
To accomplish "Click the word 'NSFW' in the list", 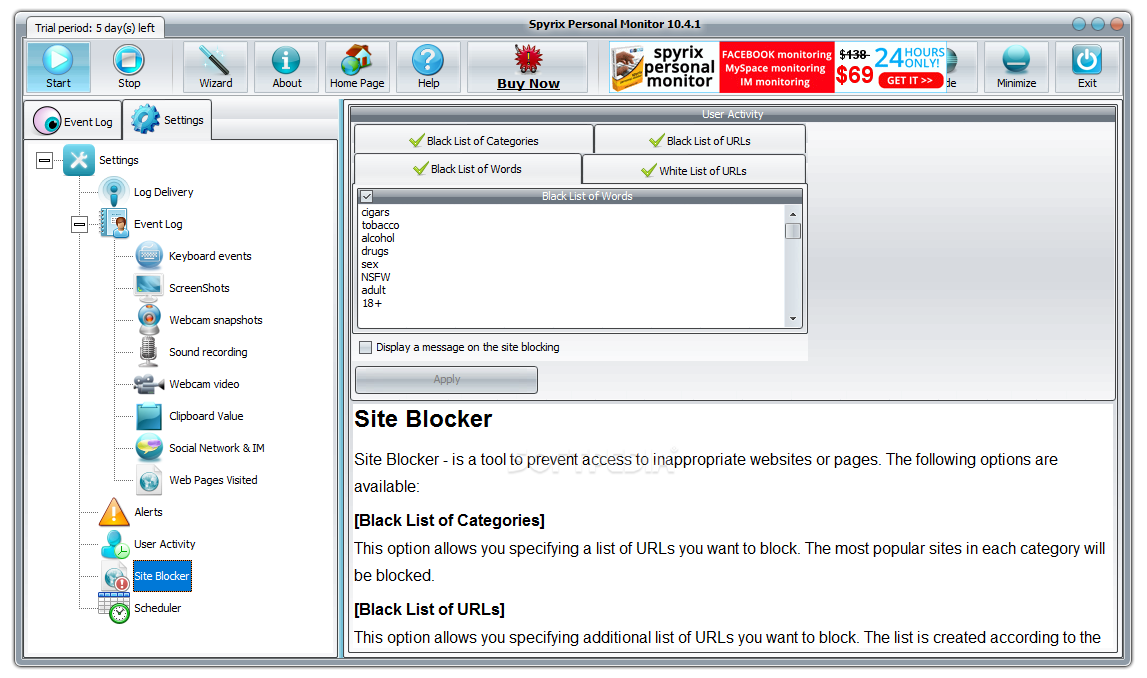I will click(375, 277).
